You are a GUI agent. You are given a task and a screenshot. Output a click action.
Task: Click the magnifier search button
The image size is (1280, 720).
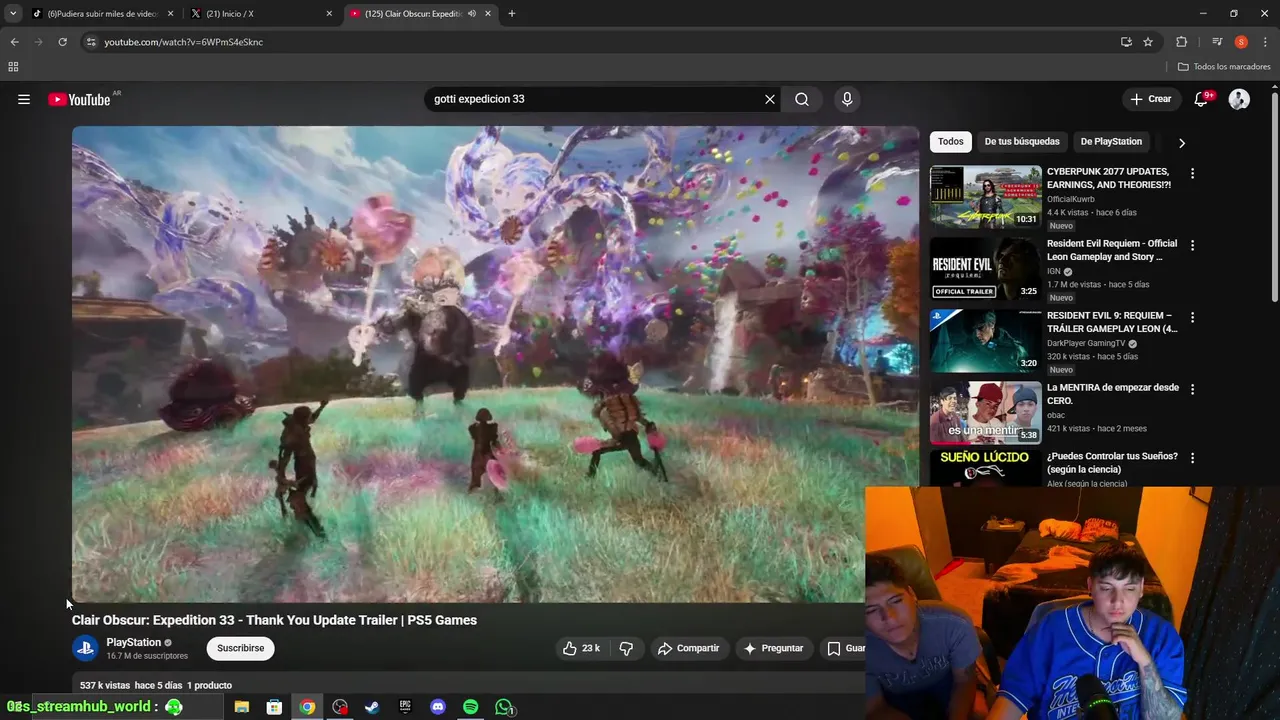point(802,99)
